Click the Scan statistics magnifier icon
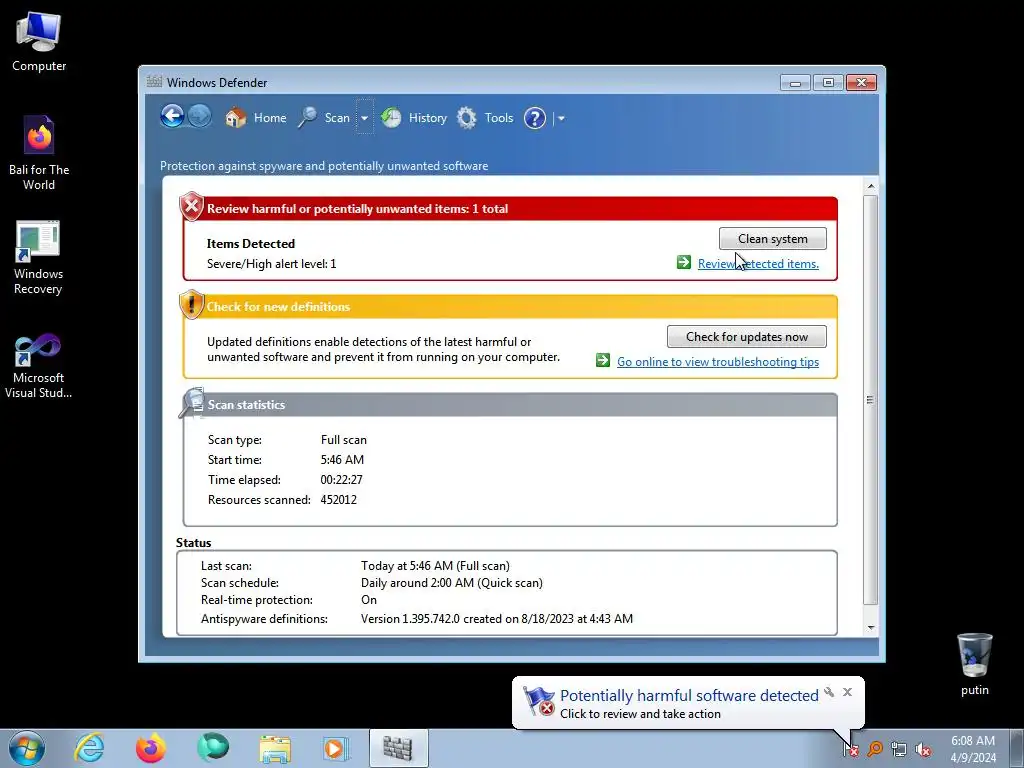Viewport: 1024px width, 768px height. [x=193, y=402]
